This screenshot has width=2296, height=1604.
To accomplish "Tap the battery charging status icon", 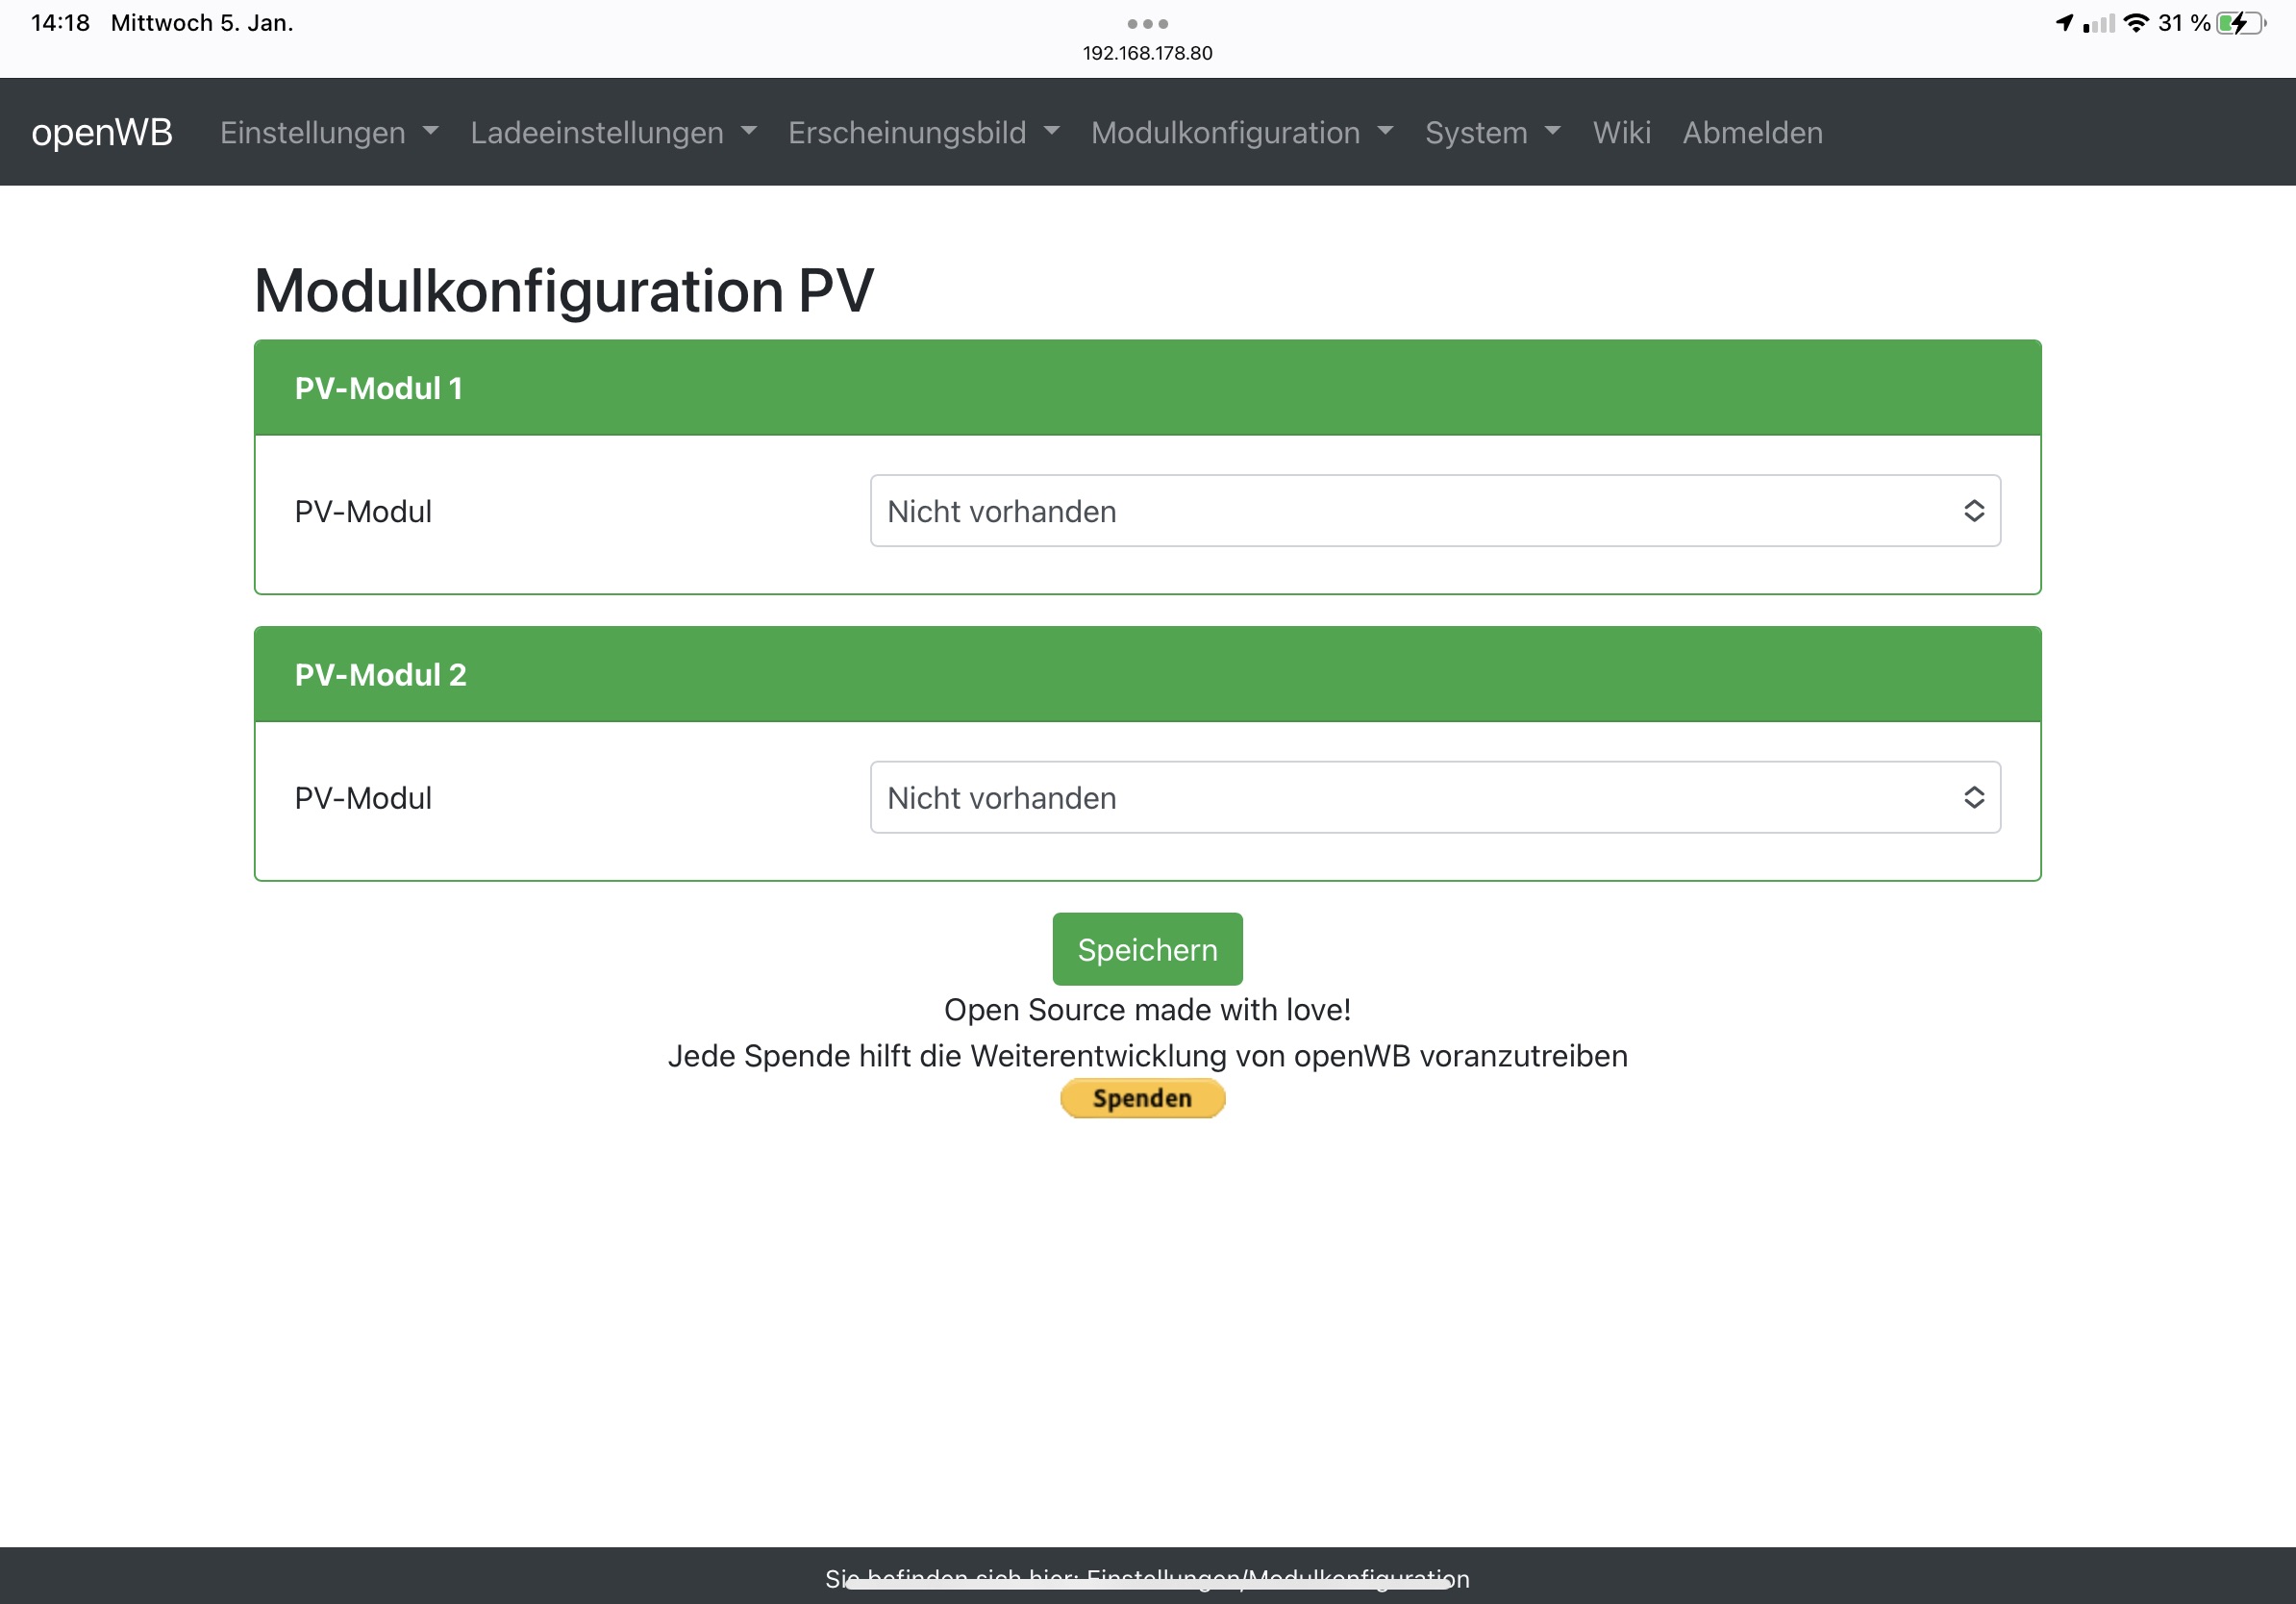I will (x=2239, y=23).
